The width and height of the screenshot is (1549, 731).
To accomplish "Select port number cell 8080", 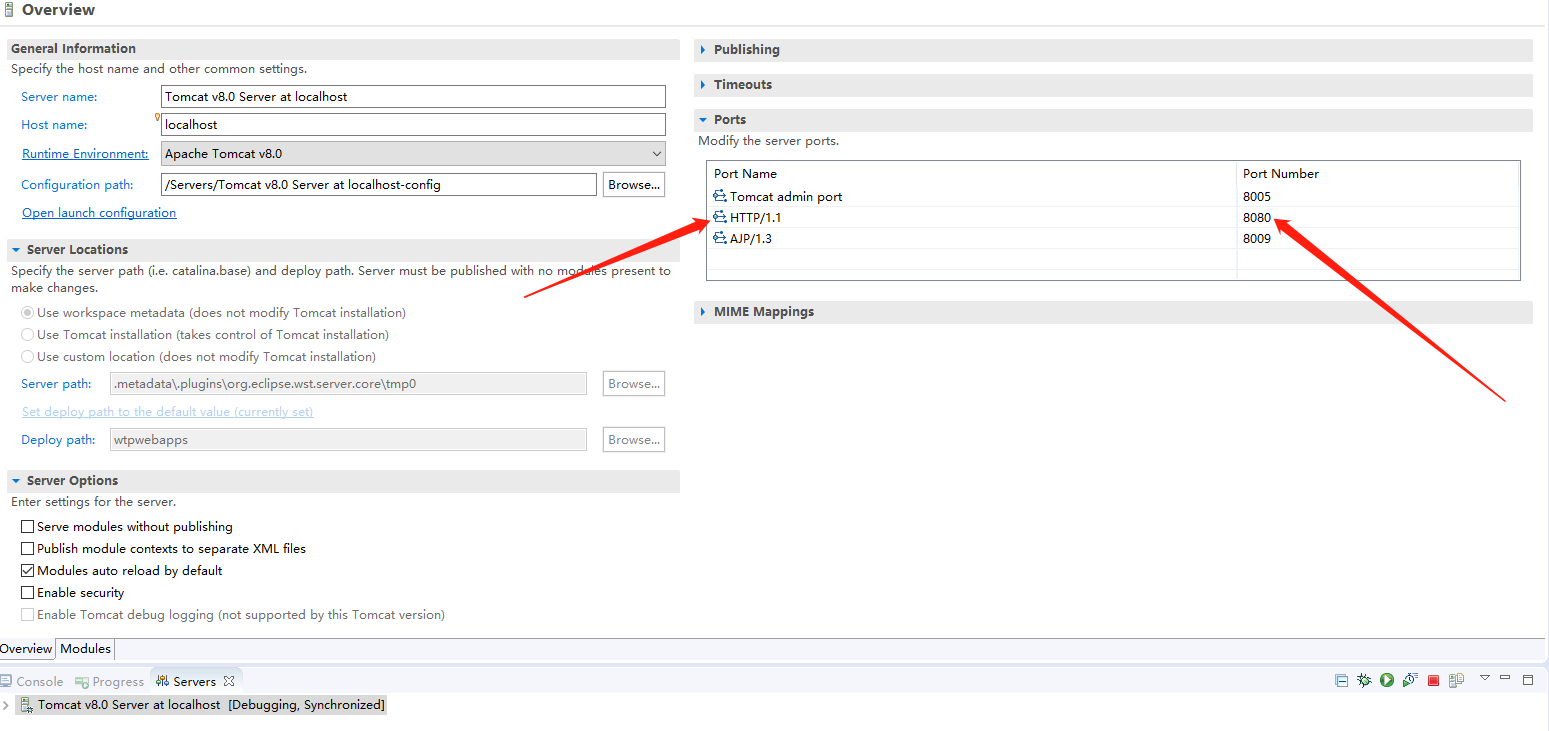I will tap(1257, 218).
